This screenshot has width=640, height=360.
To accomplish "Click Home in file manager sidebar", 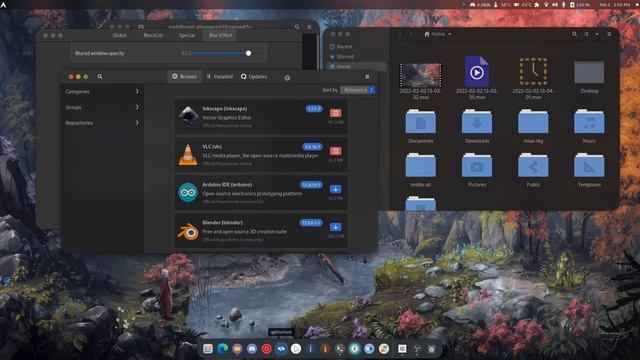I will pos(355,67).
